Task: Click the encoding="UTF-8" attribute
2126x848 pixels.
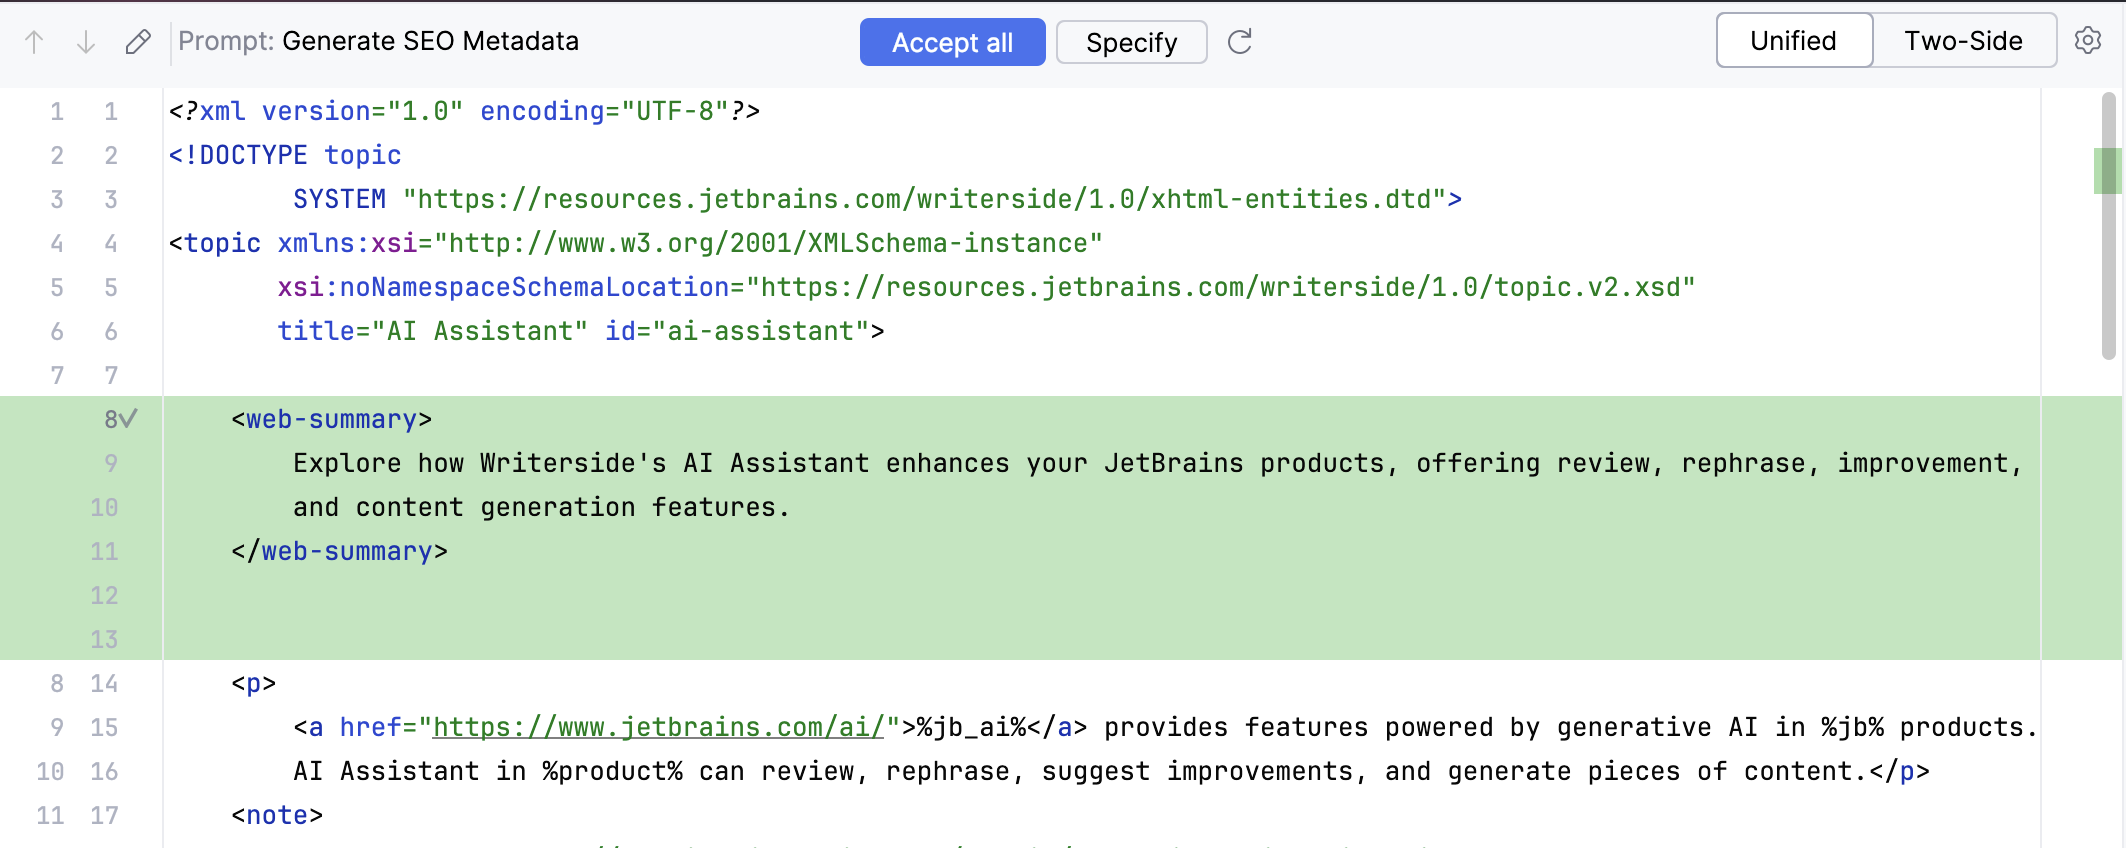Action: (x=604, y=111)
